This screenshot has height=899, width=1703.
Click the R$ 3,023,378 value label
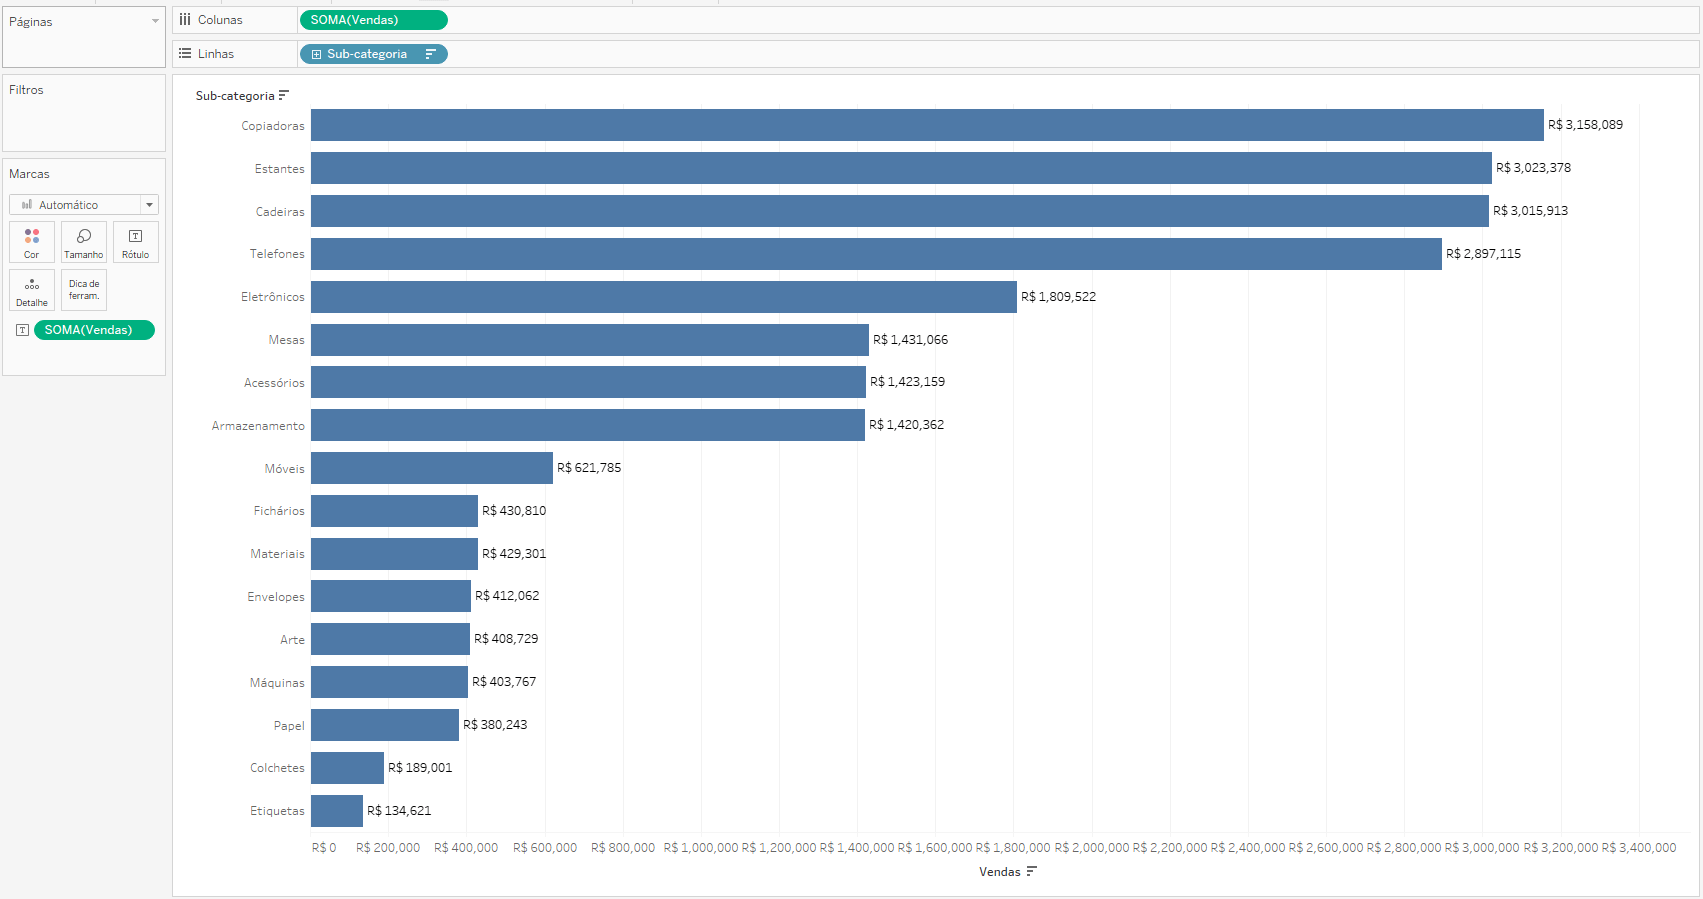[x=1533, y=168]
